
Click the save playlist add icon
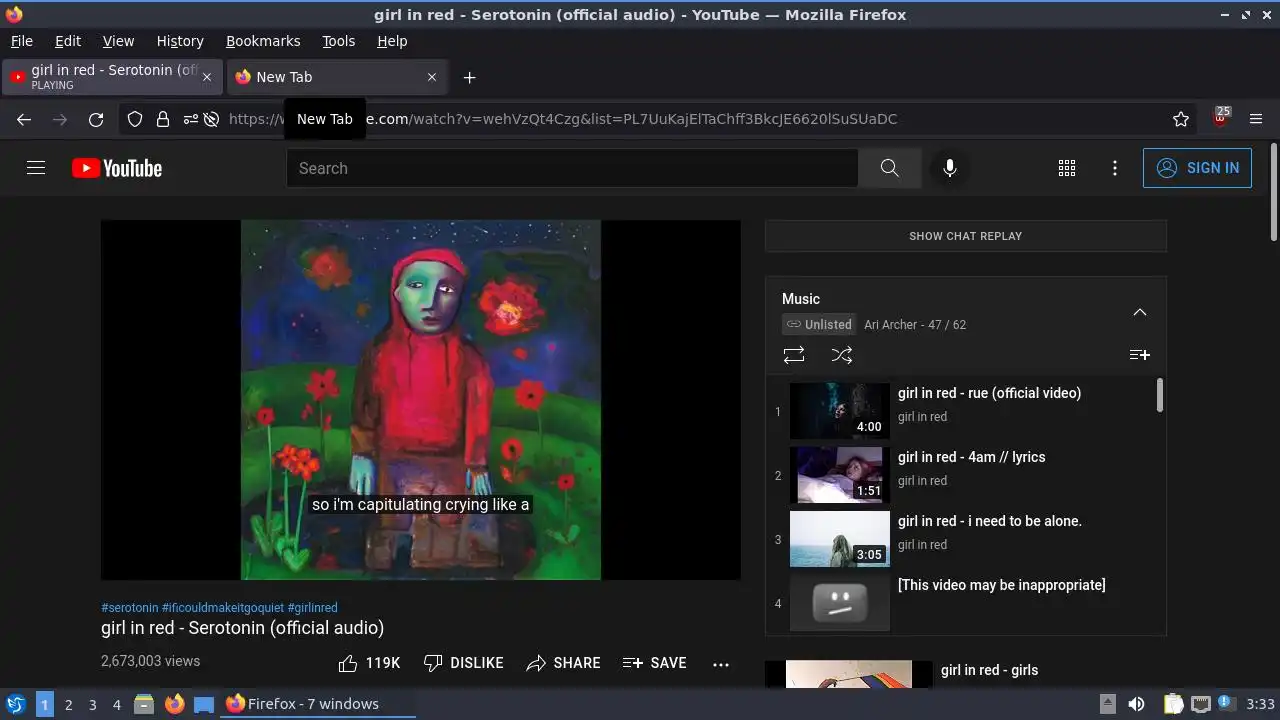pyautogui.click(x=1139, y=355)
